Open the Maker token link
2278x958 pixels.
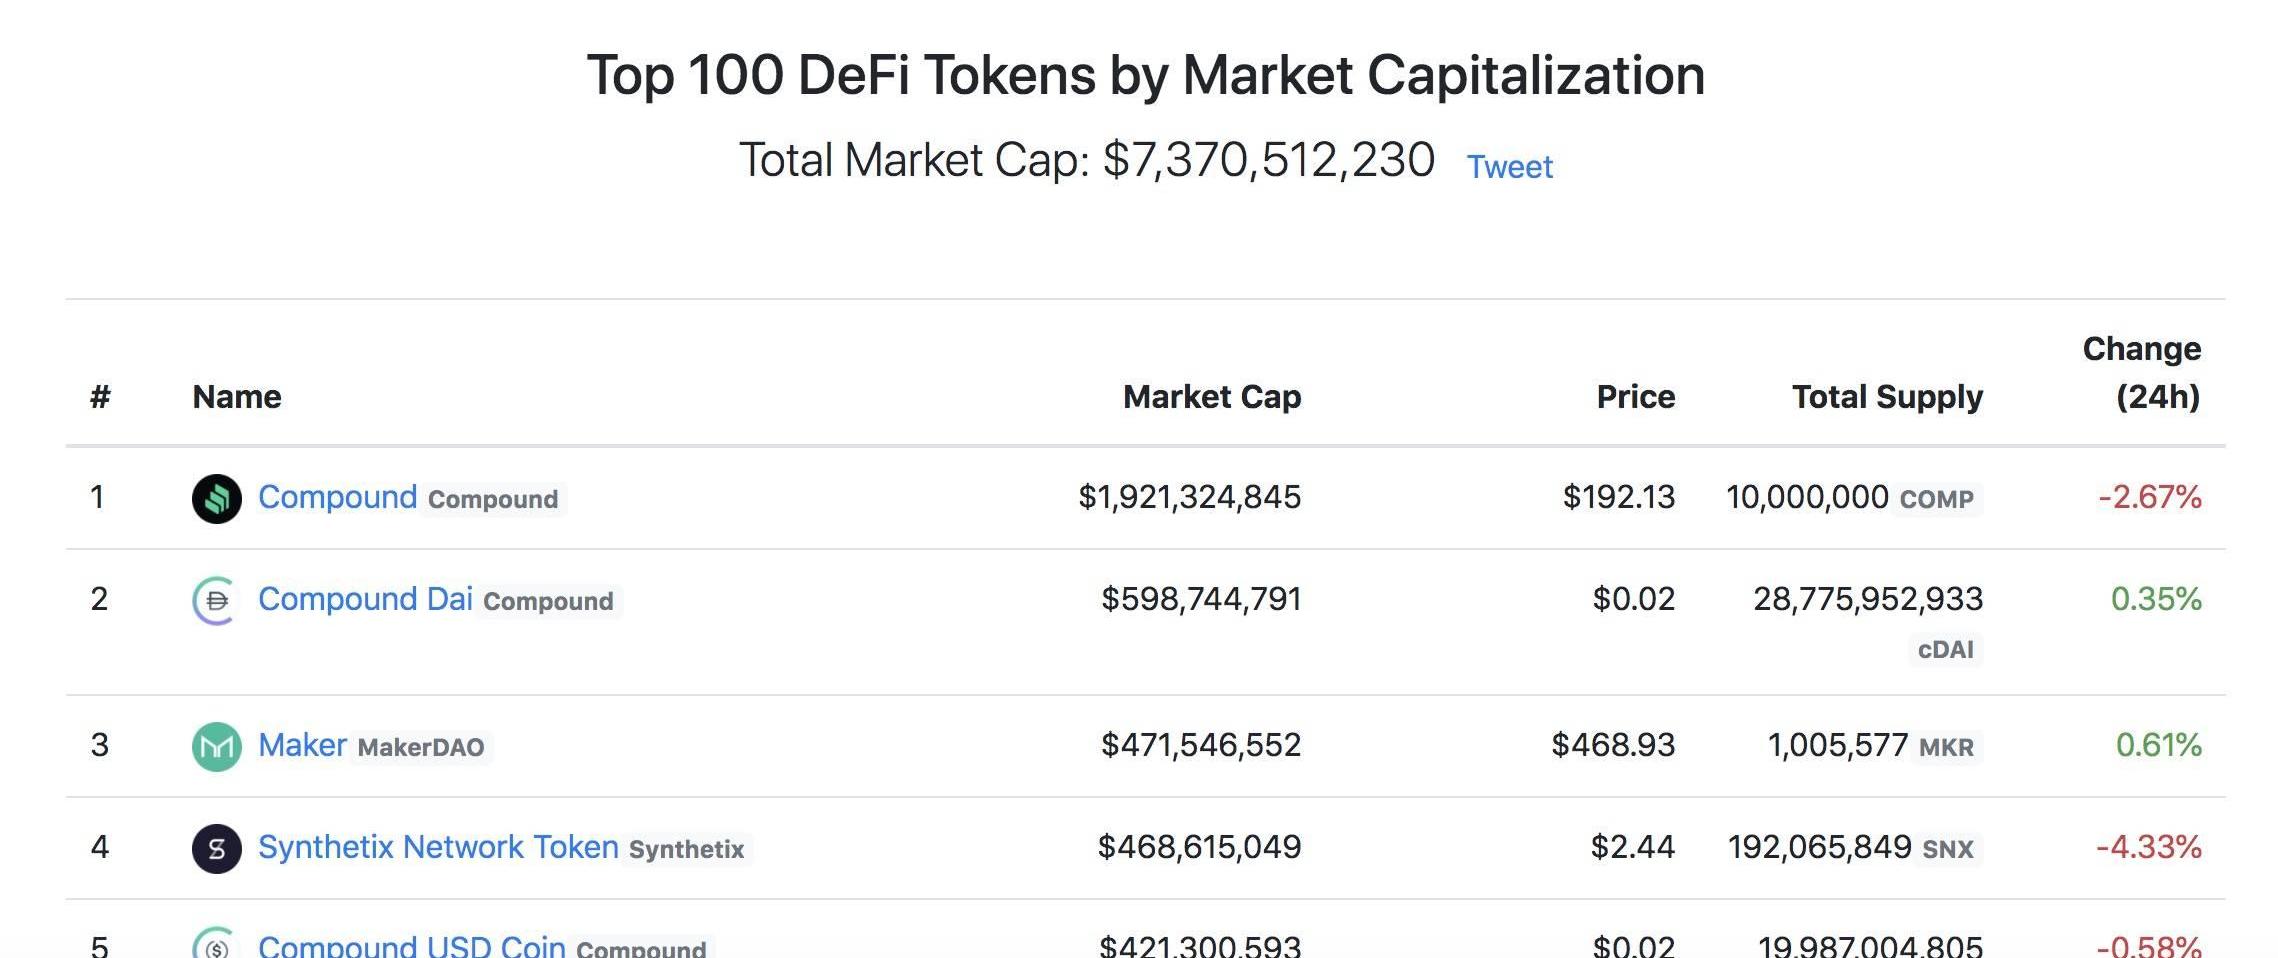302,745
